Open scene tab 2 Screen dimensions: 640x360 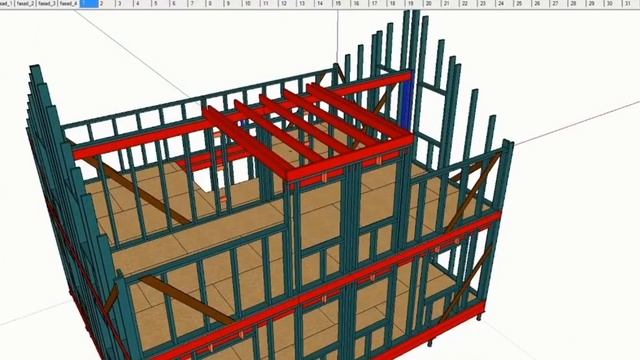pos(107,4)
